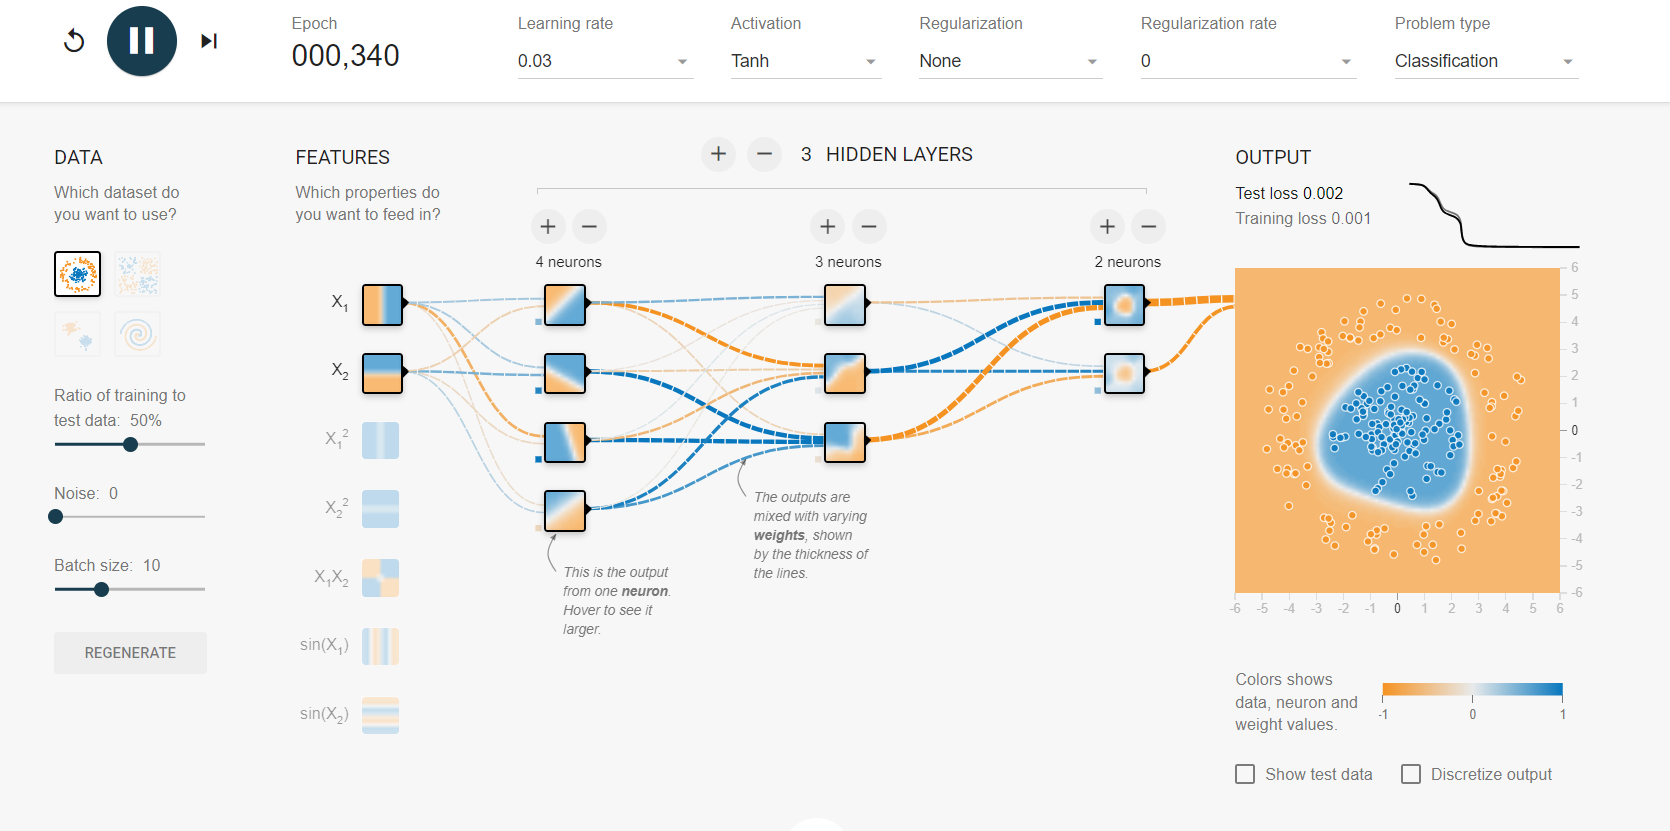Check the Discretize output checkbox
This screenshot has width=1670, height=831.
(1411, 774)
